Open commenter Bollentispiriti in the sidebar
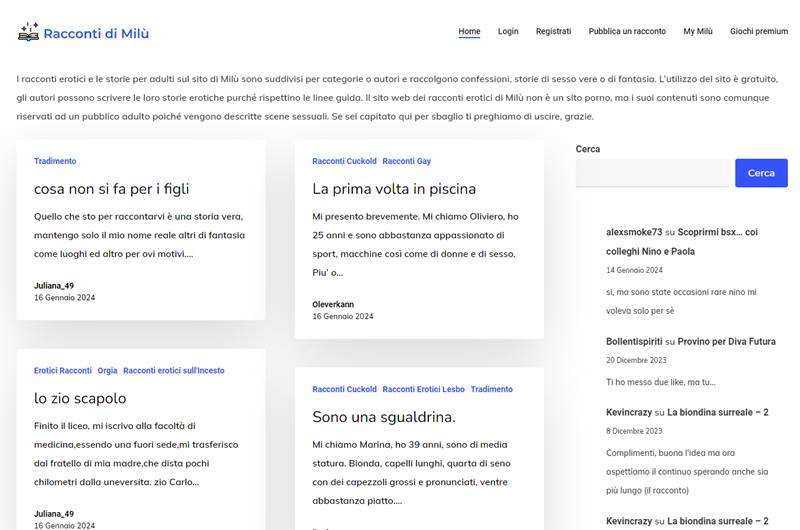 tap(634, 341)
